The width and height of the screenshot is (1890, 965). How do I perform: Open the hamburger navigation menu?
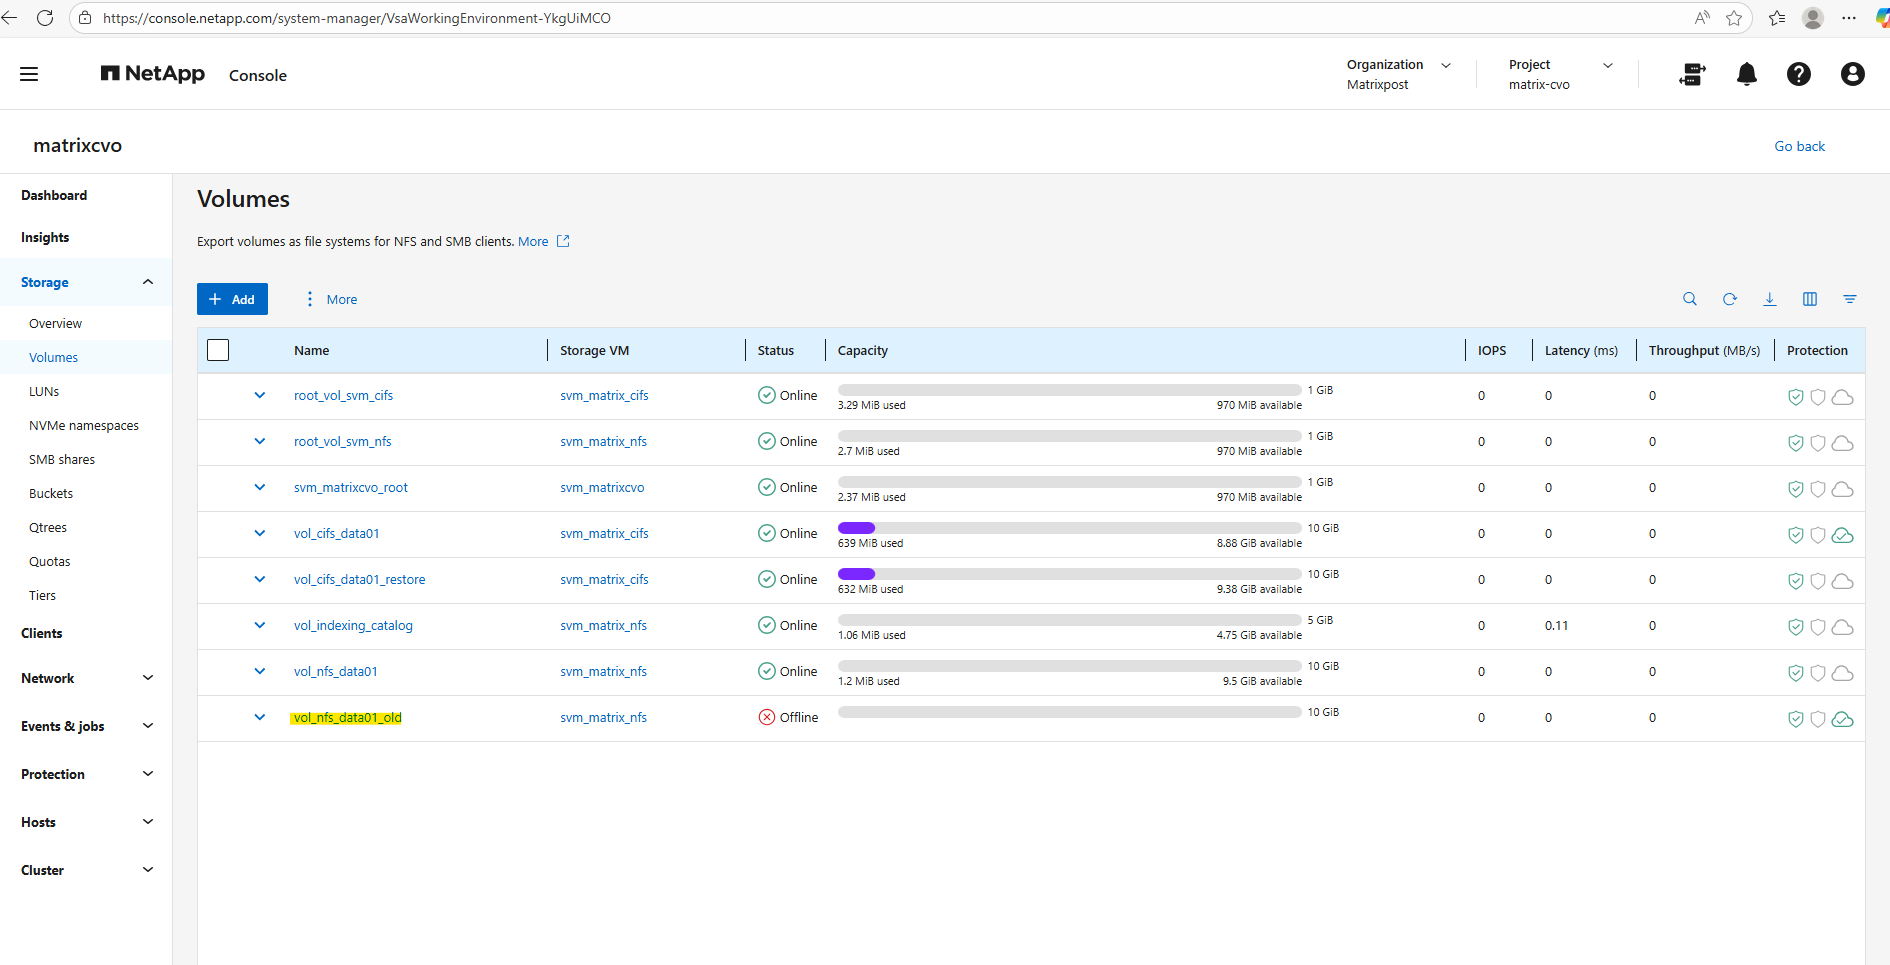coord(29,74)
